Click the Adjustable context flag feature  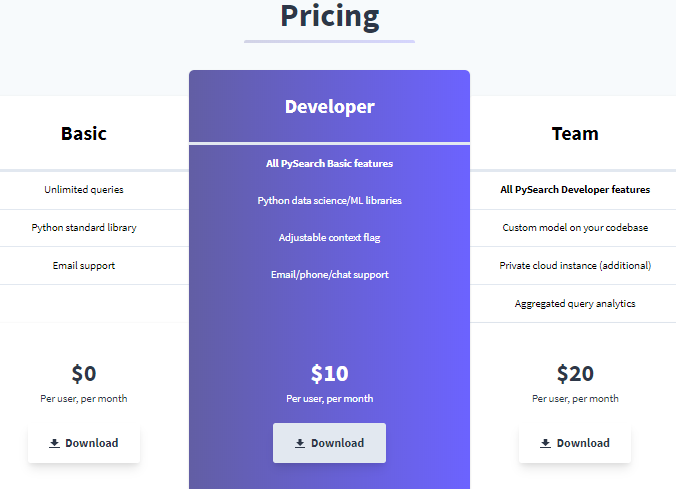click(x=329, y=238)
